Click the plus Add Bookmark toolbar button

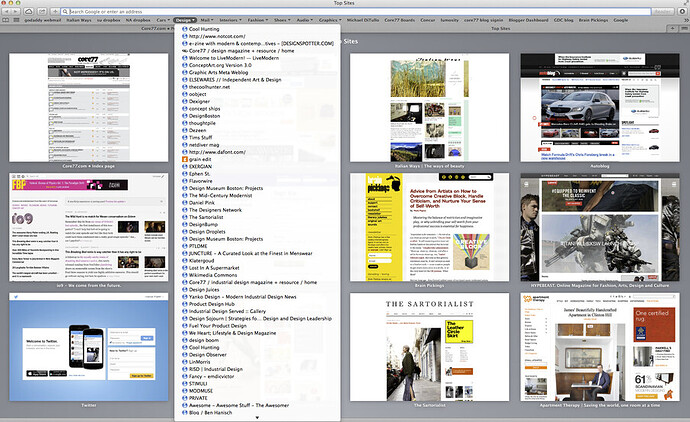[x=55, y=11]
